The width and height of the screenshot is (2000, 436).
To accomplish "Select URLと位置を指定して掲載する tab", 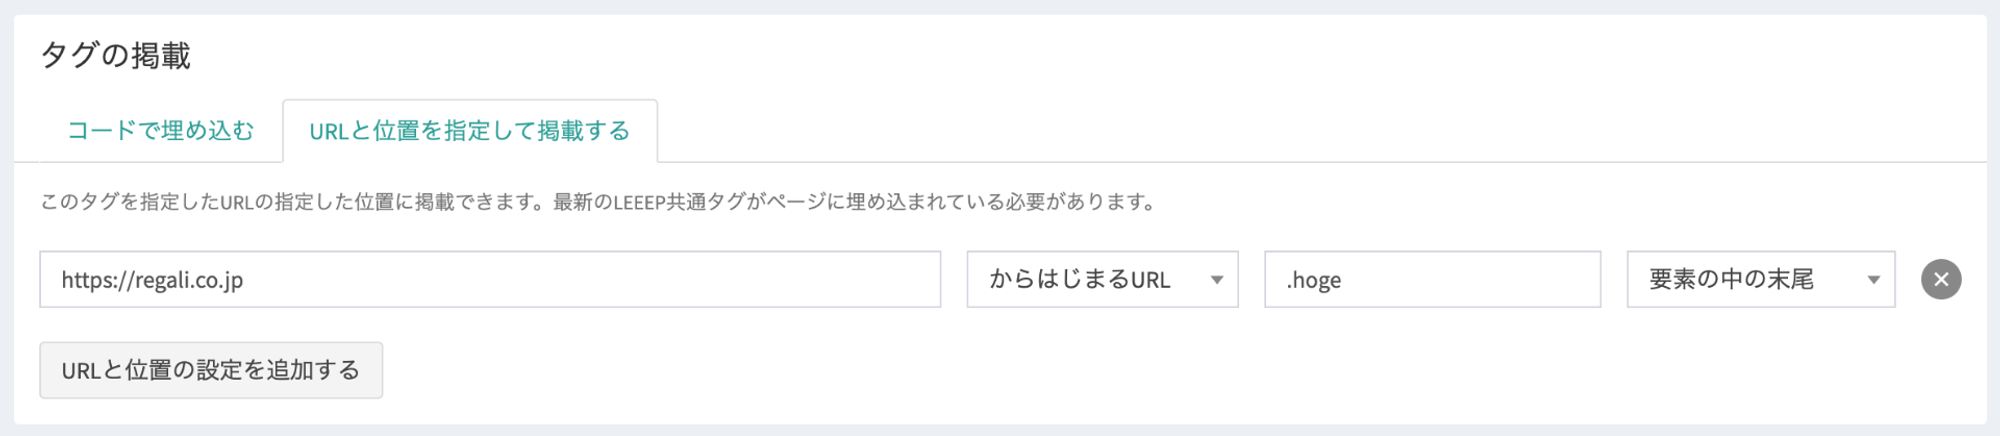I will coord(469,131).
